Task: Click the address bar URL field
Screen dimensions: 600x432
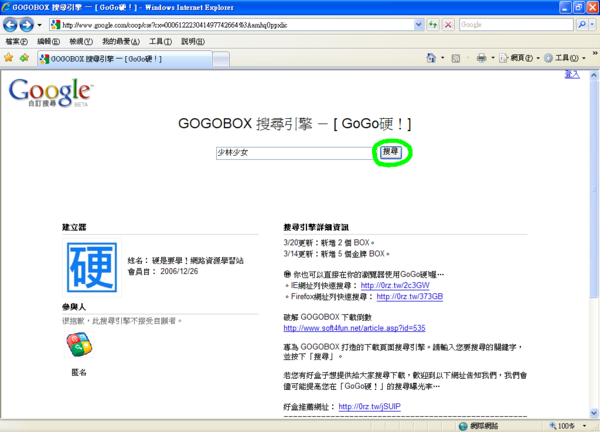Action: 237,25
